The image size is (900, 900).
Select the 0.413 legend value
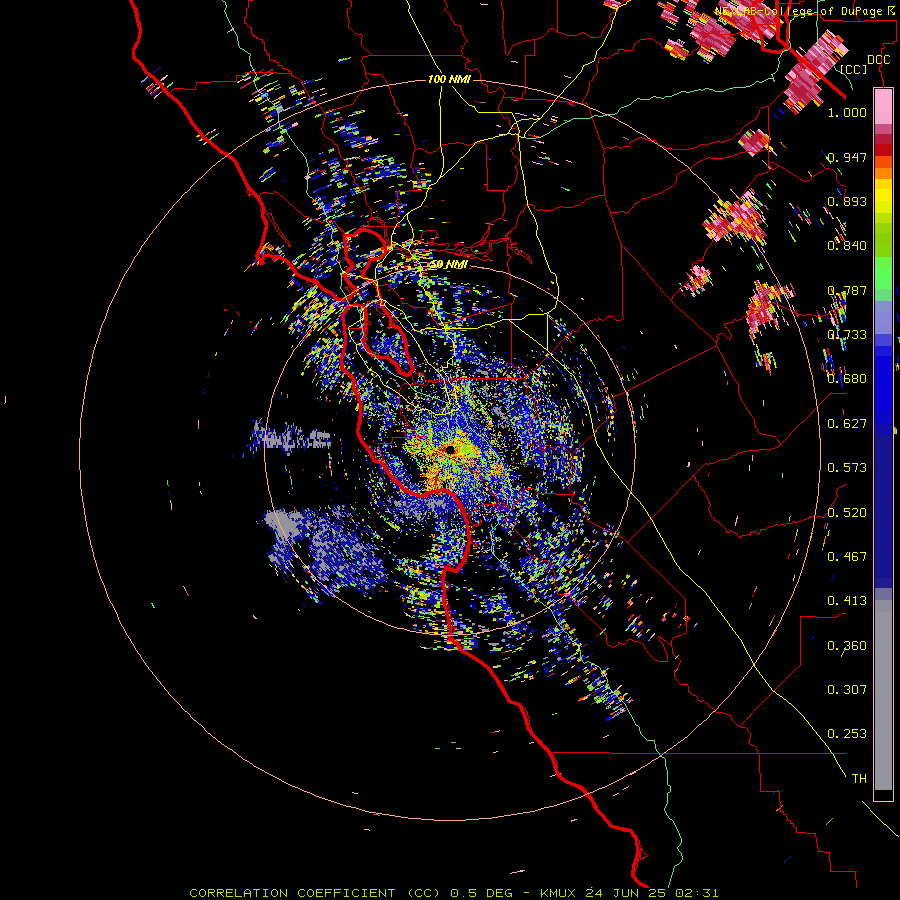pyautogui.click(x=847, y=601)
